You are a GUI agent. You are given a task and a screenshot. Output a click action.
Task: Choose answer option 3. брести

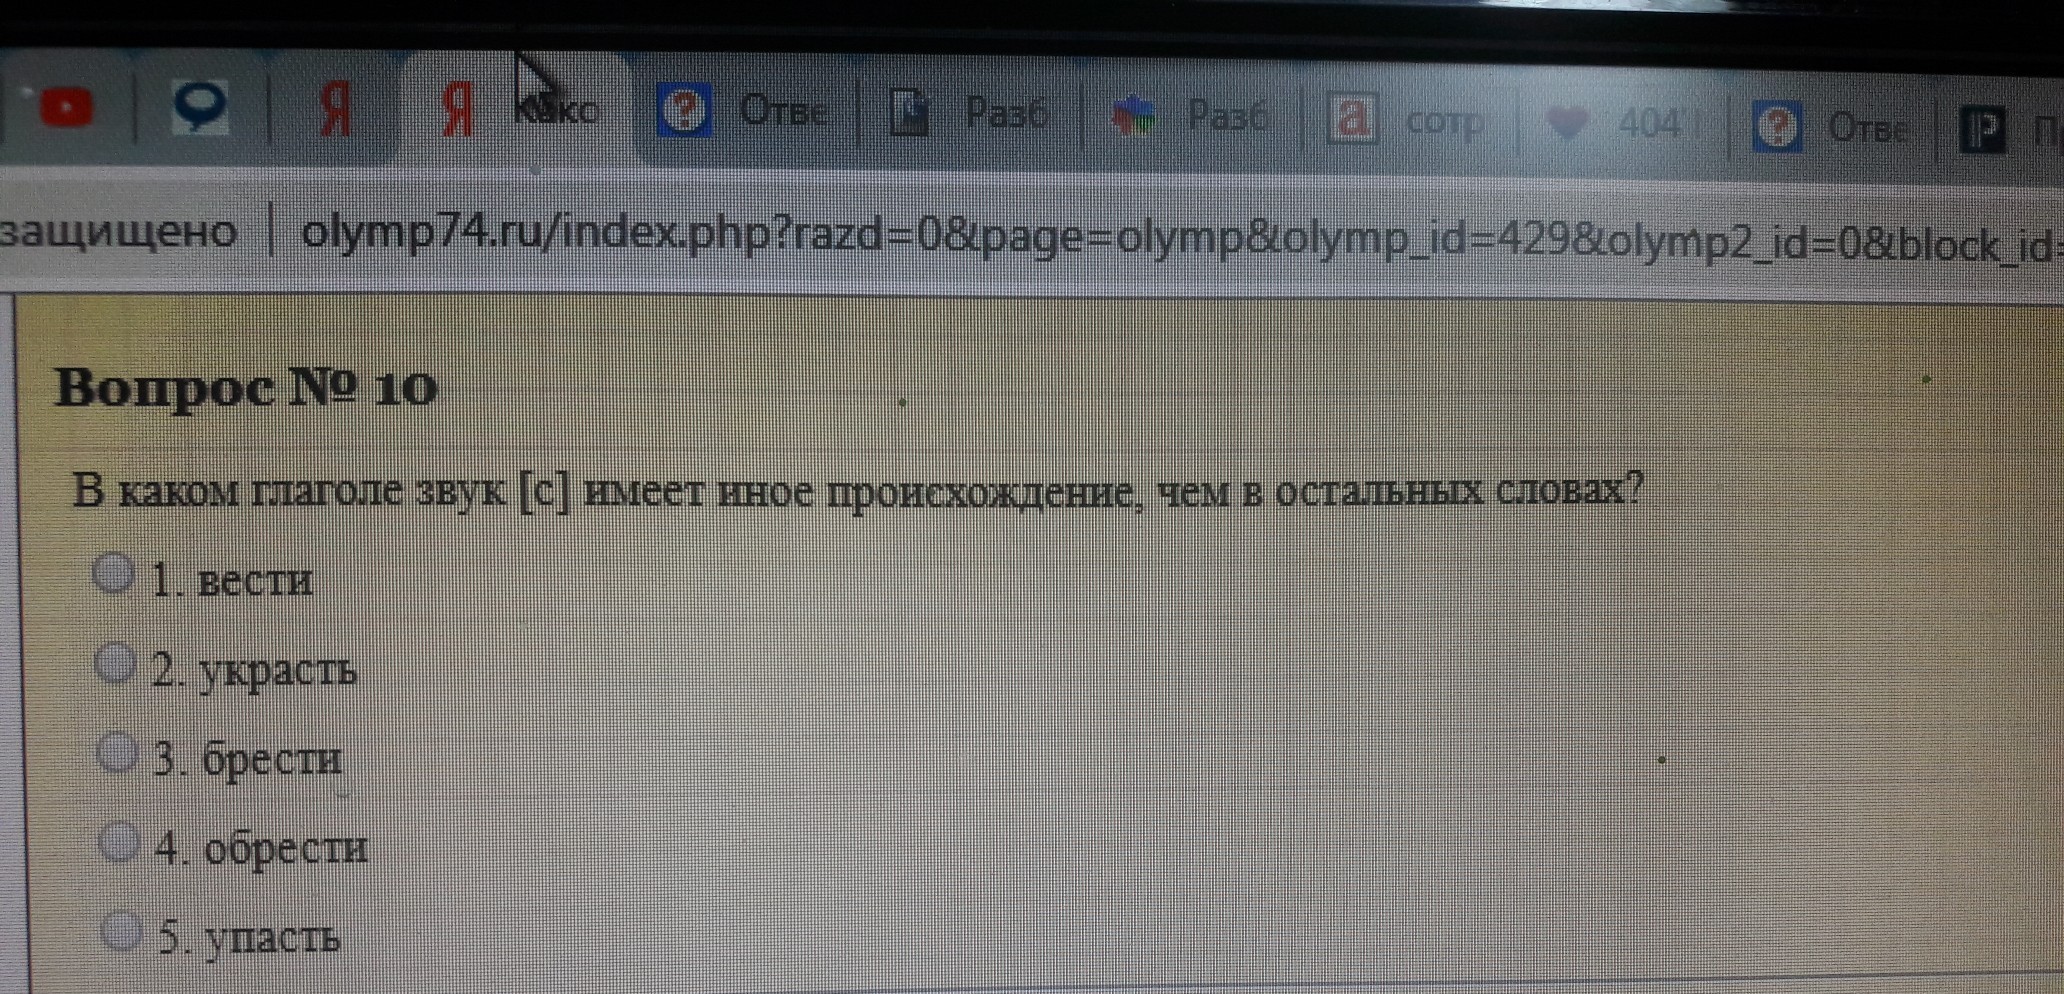pos(118,752)
